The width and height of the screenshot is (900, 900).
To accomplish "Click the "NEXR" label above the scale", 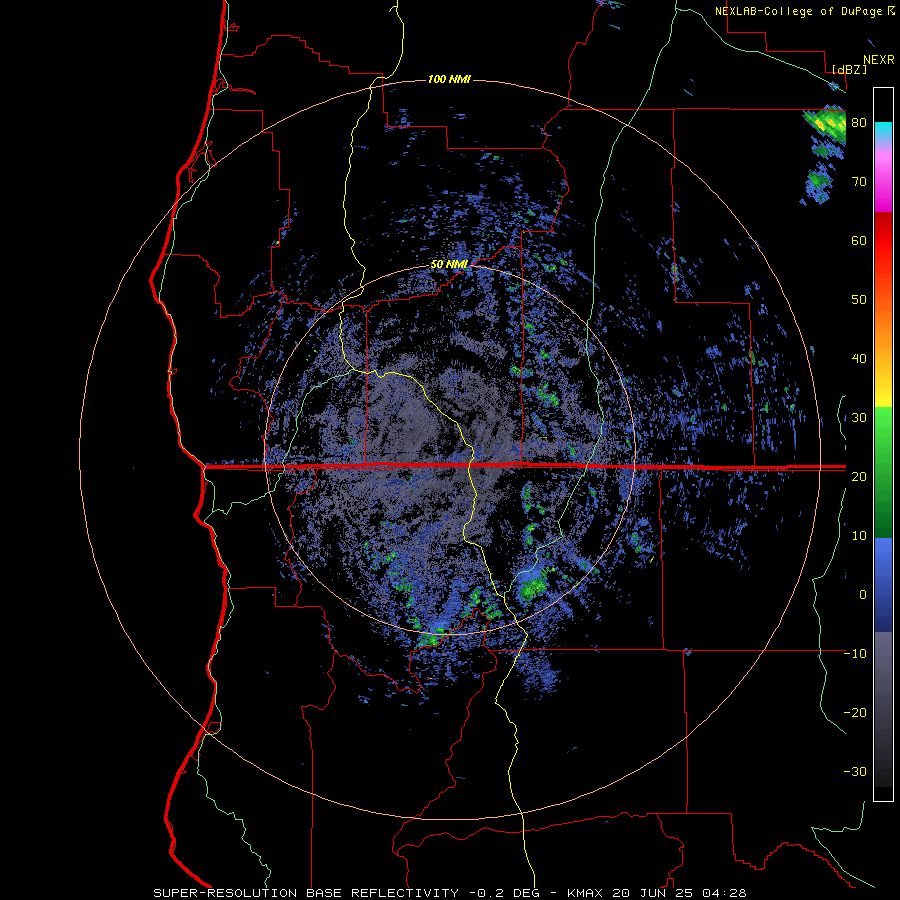I will [x=878, y=60].
